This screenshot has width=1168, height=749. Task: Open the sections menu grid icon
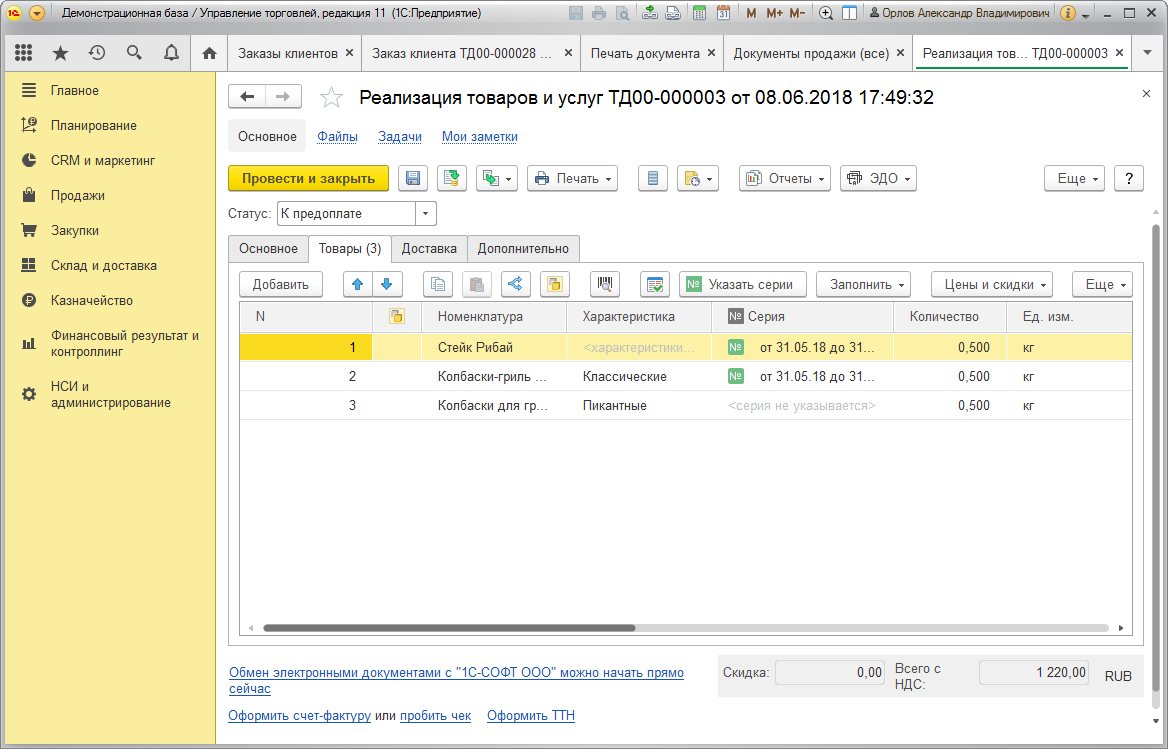click(x=24, y=53)
